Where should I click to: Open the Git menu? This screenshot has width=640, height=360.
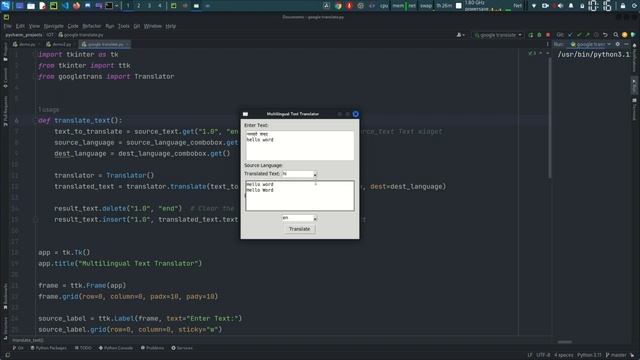click(x=137, y=26)
